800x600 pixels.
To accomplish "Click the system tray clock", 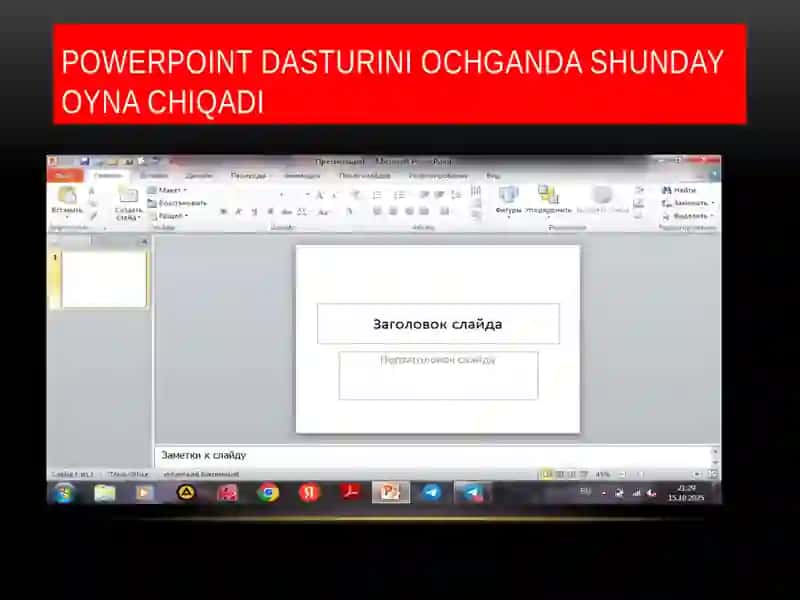I will pos(686,493).
